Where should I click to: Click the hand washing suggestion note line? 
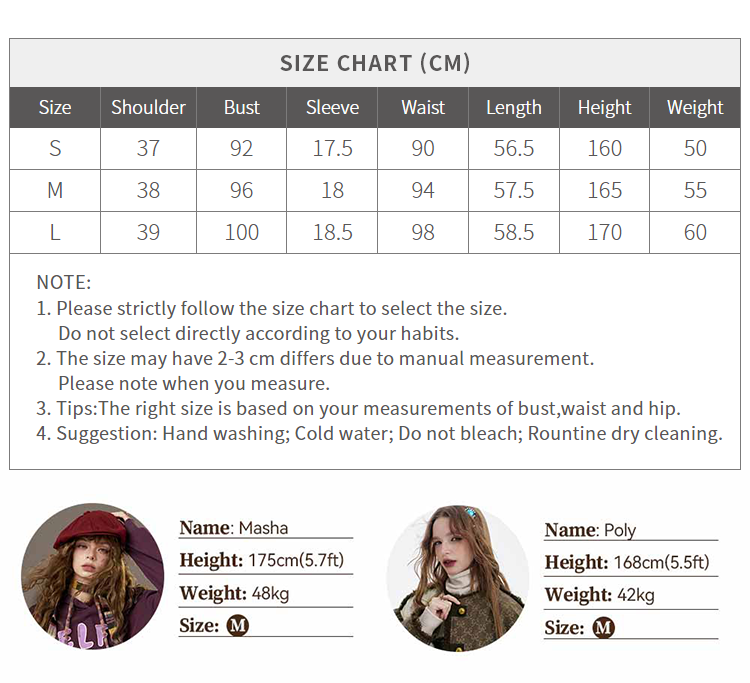pos(379,433)
